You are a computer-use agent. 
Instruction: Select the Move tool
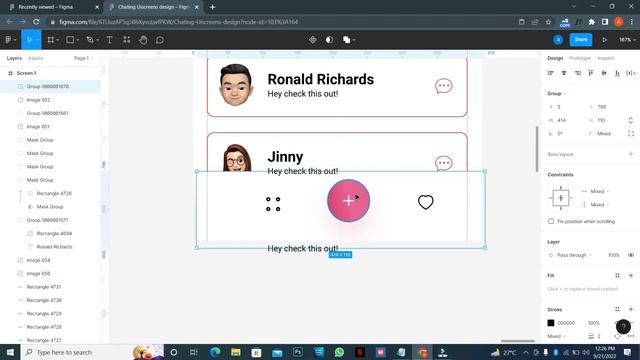tap(29, 40)
